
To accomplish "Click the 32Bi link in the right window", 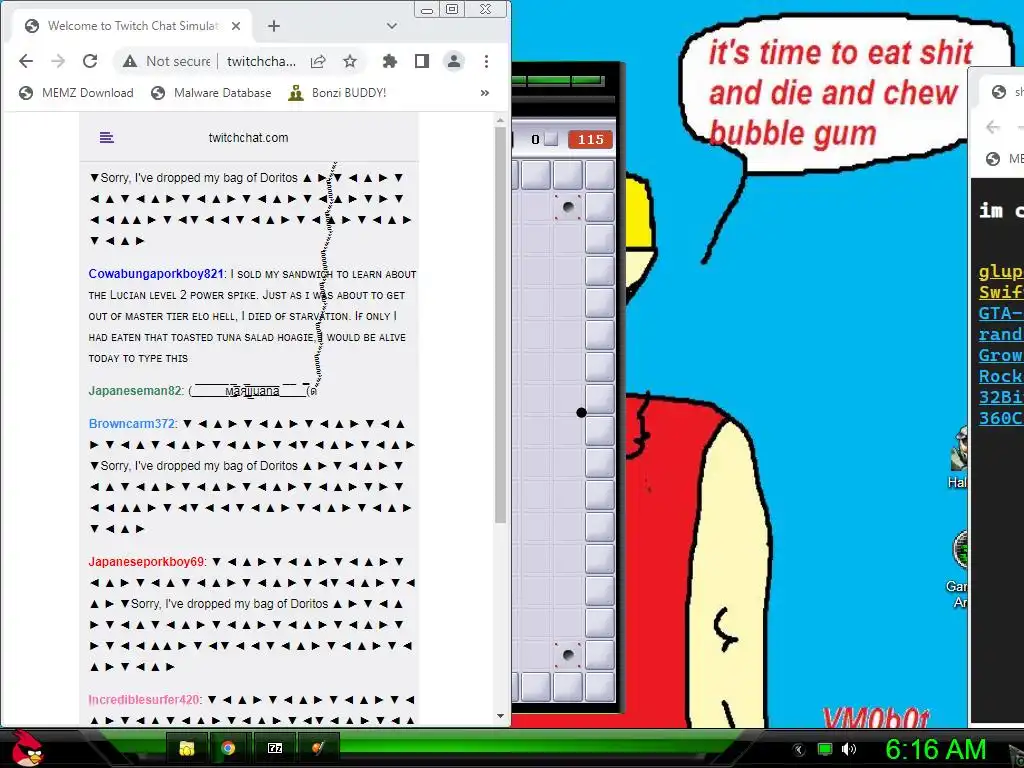I will (x=1000, y=397).
